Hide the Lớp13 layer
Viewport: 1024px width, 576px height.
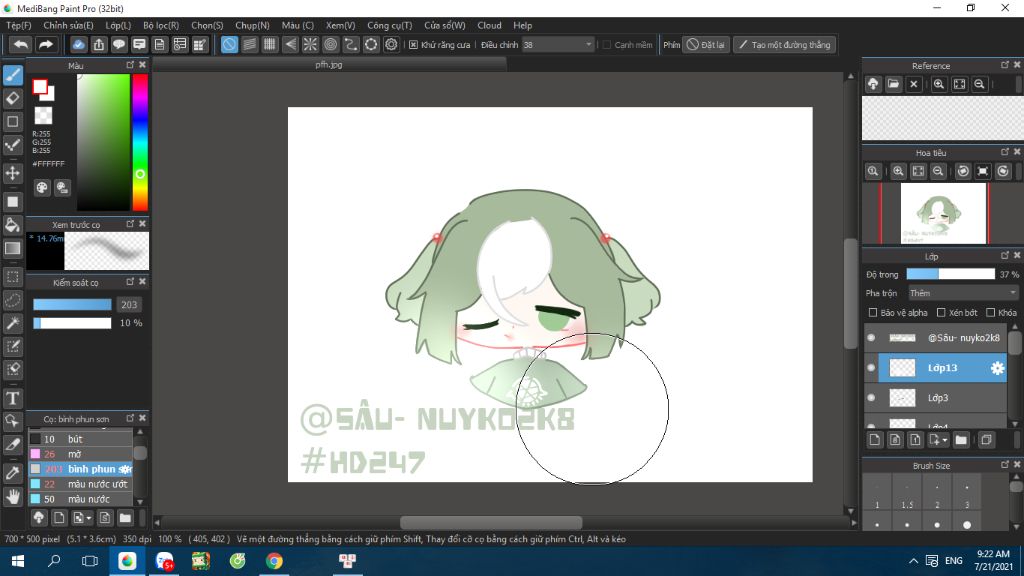point(871,368)
